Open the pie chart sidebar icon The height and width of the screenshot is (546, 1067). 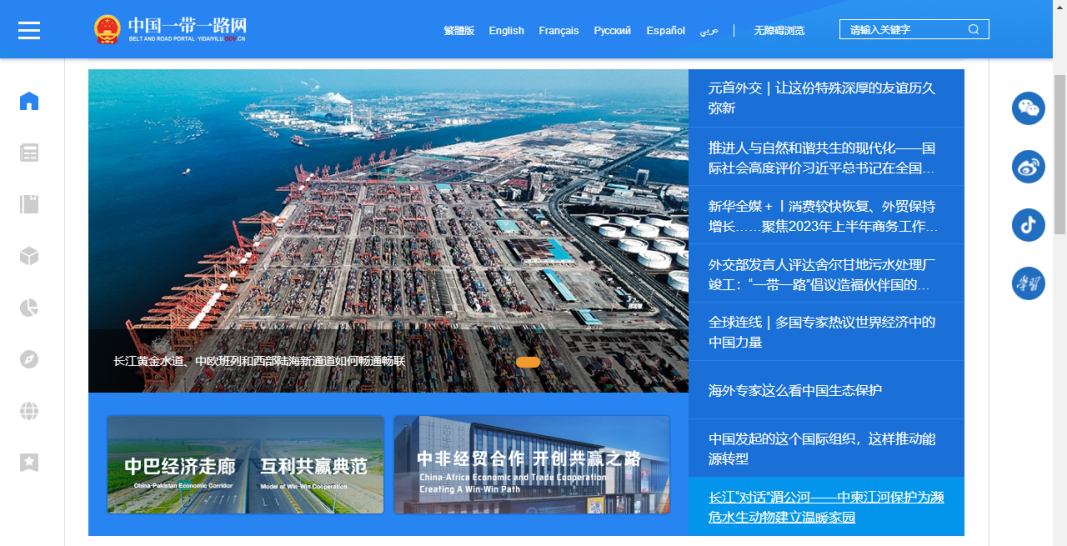coord(29,307)
